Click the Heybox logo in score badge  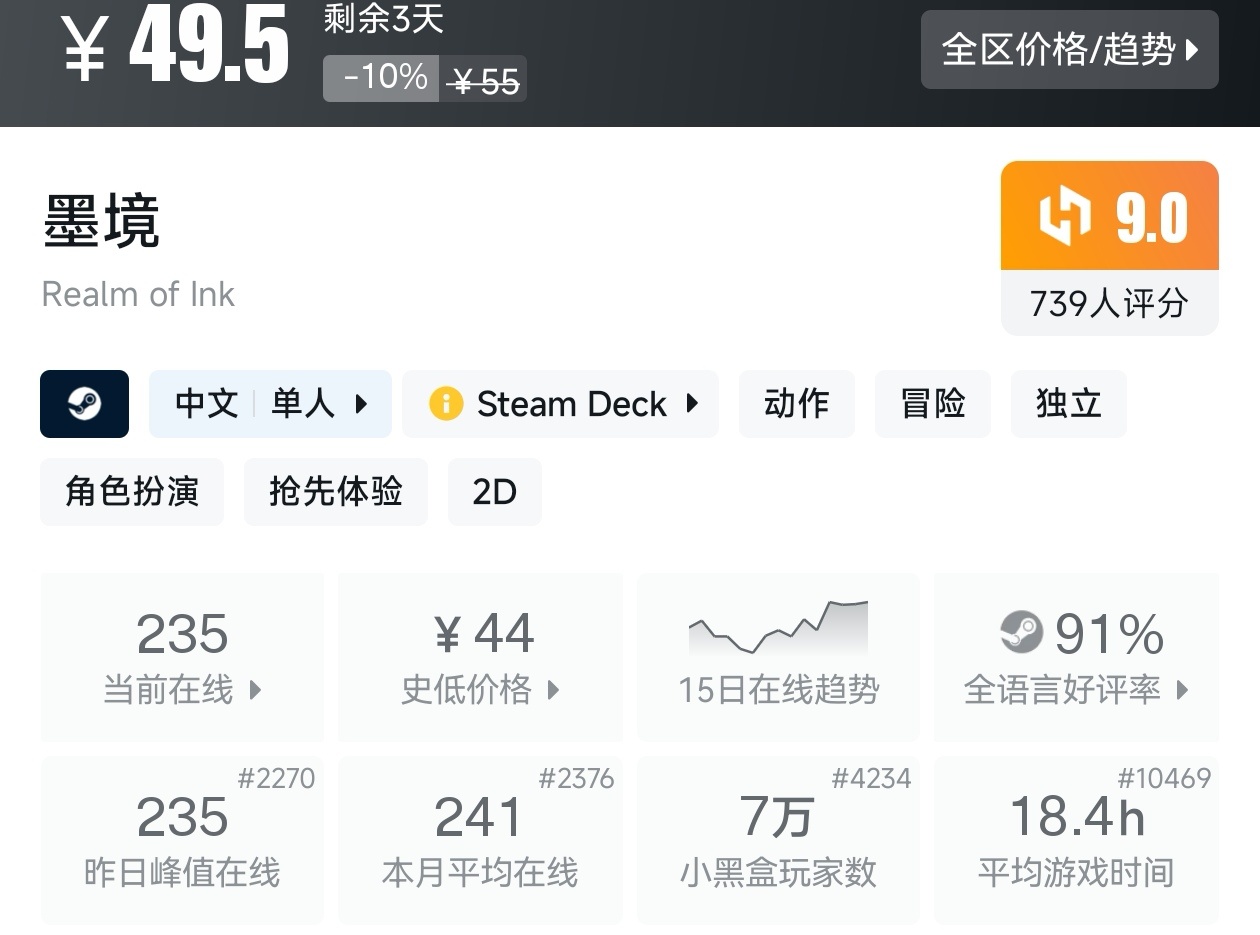(x=1064, y=216)
